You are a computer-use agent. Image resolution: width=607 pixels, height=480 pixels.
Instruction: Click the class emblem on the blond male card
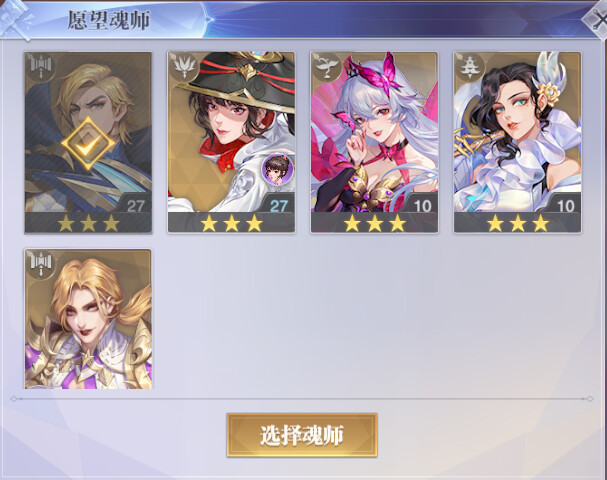click(x=40, y=66)
